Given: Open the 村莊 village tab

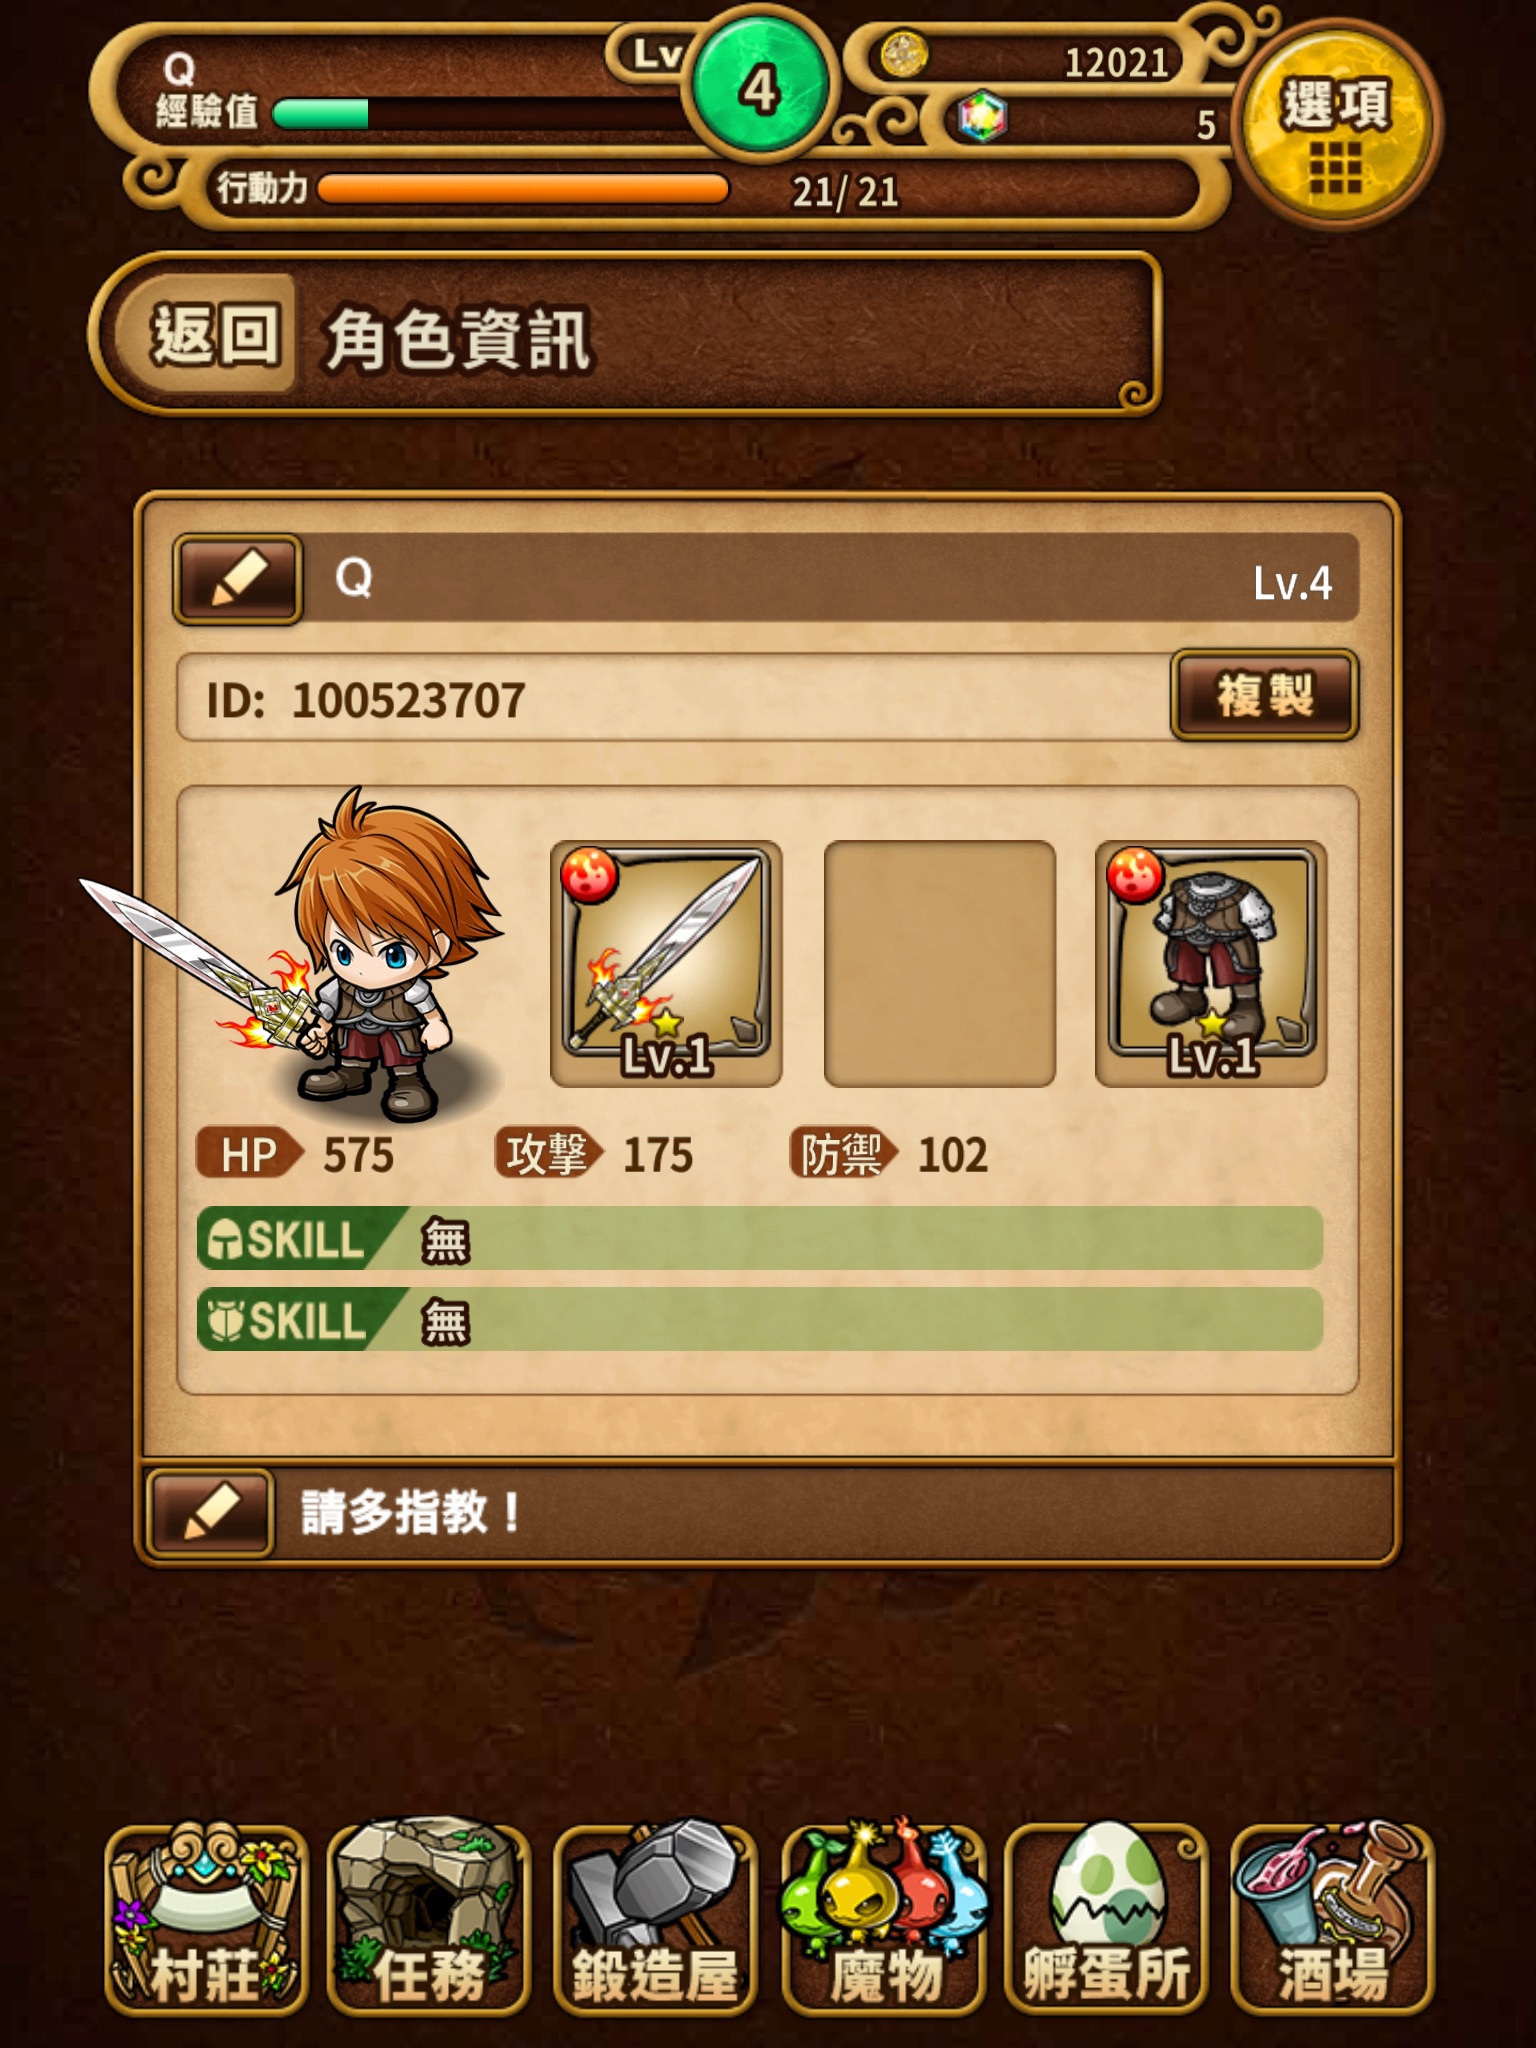Looking at the screenshot, I should pos(206,1920).
